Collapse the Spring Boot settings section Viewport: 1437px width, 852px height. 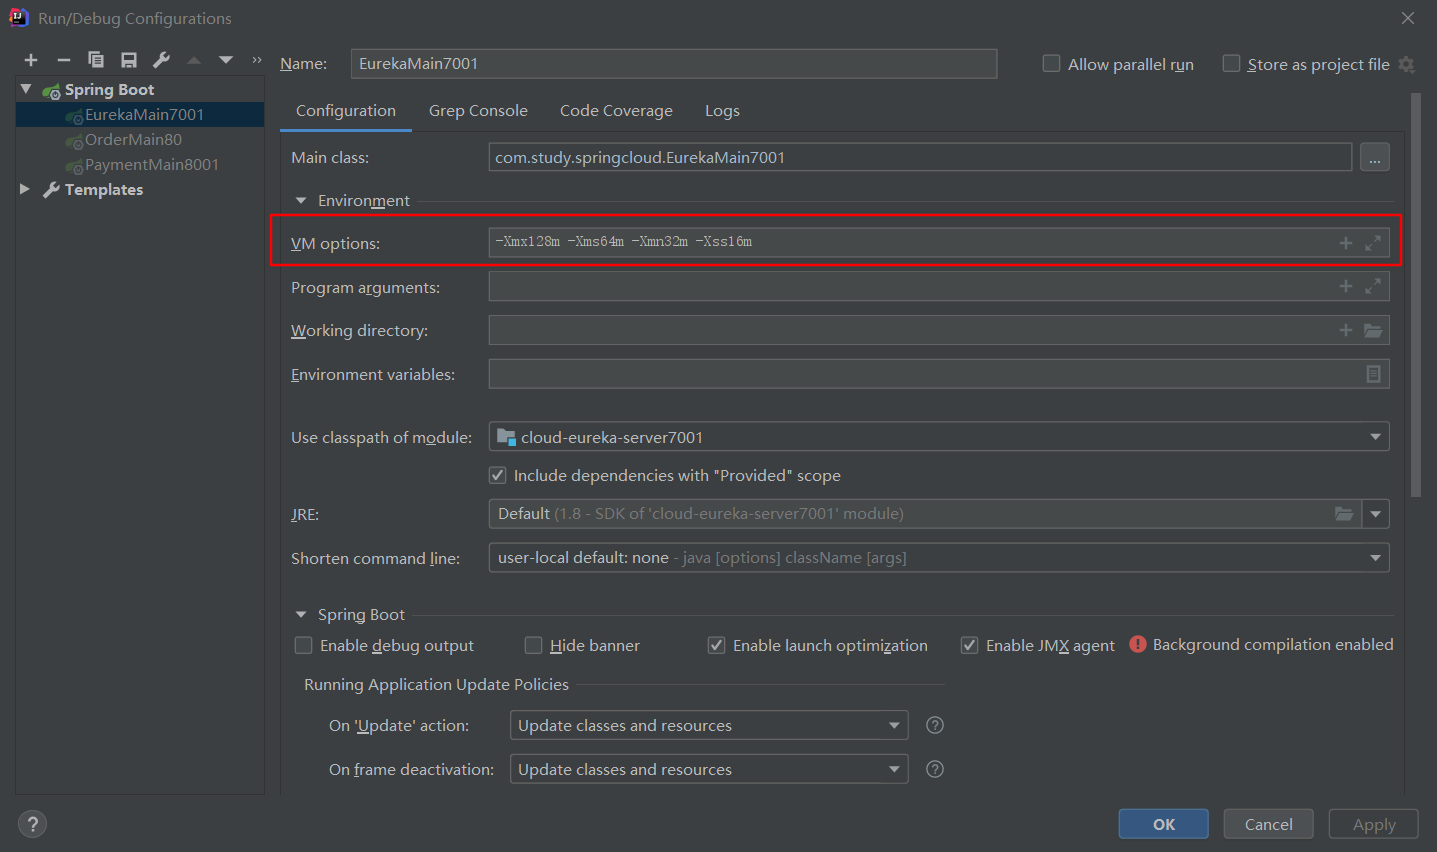(x=301, y=615)
